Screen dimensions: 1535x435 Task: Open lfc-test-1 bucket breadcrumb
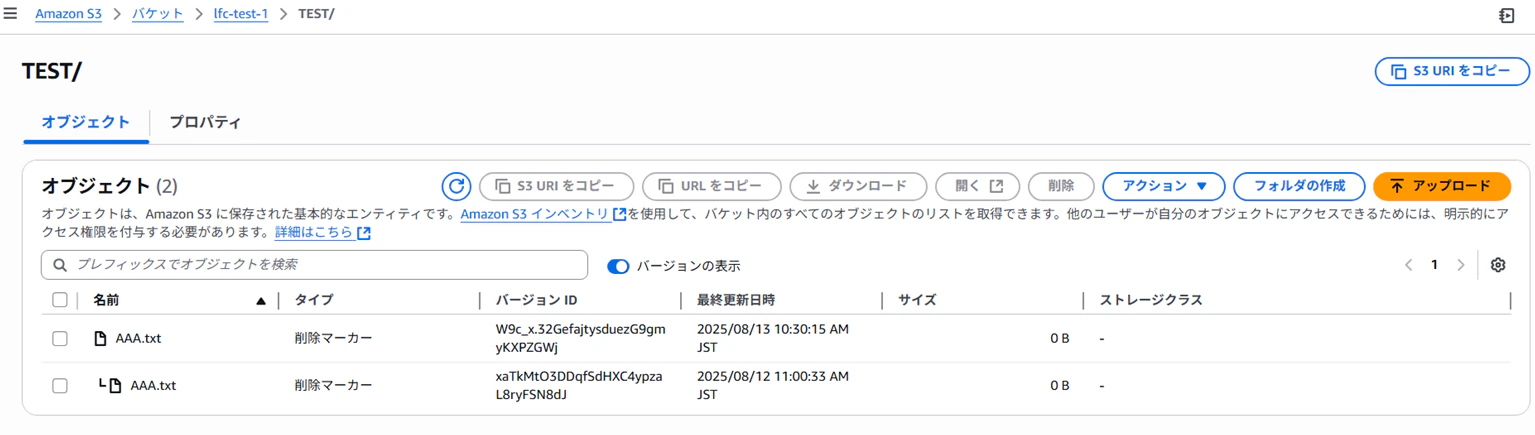(x=241, y=14)
